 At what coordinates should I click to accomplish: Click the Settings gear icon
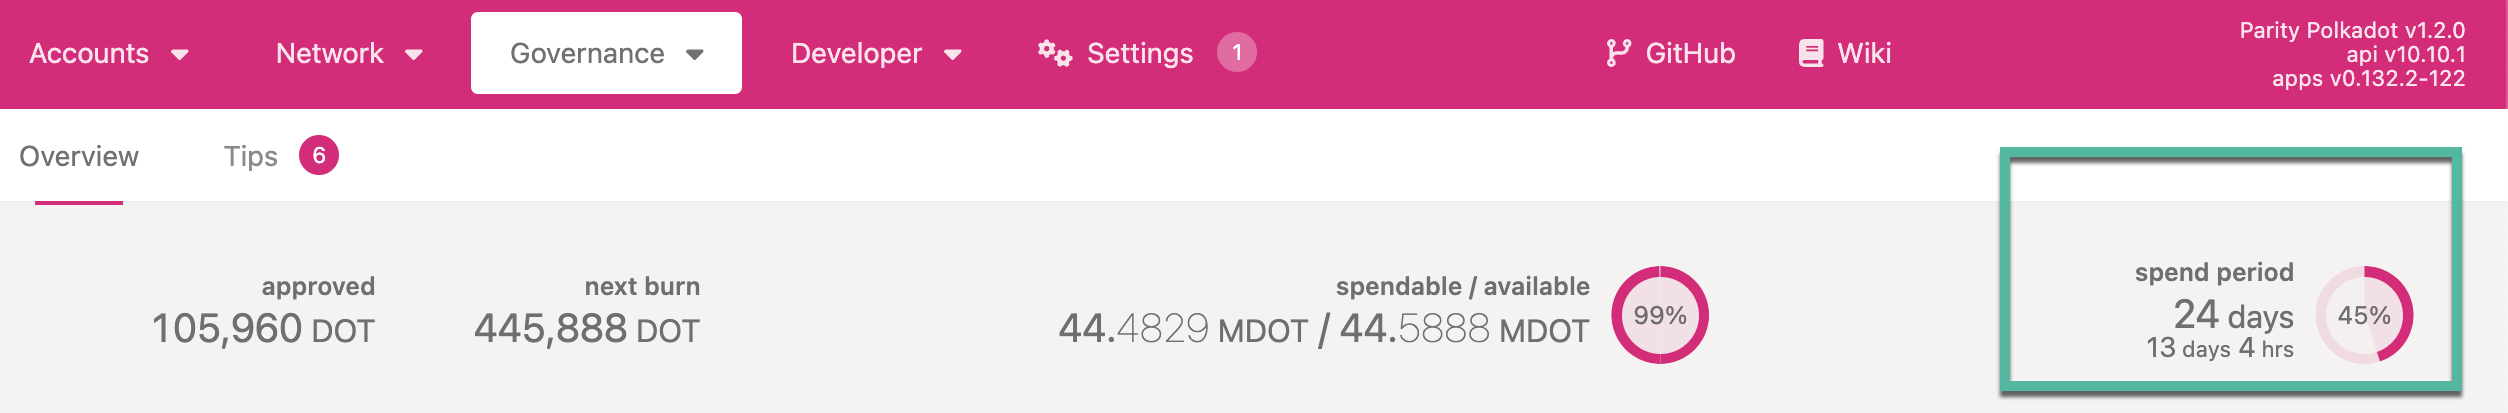[x=1054, y=53]
